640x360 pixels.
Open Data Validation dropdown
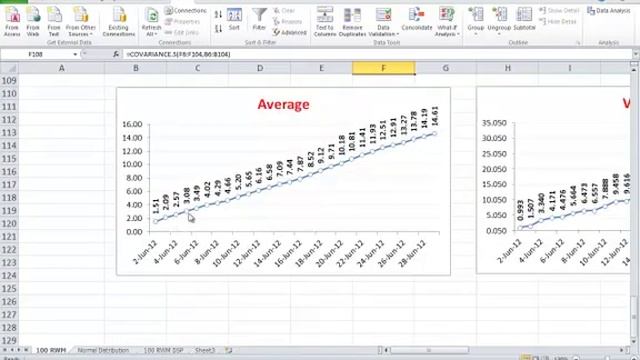[383, 22]
